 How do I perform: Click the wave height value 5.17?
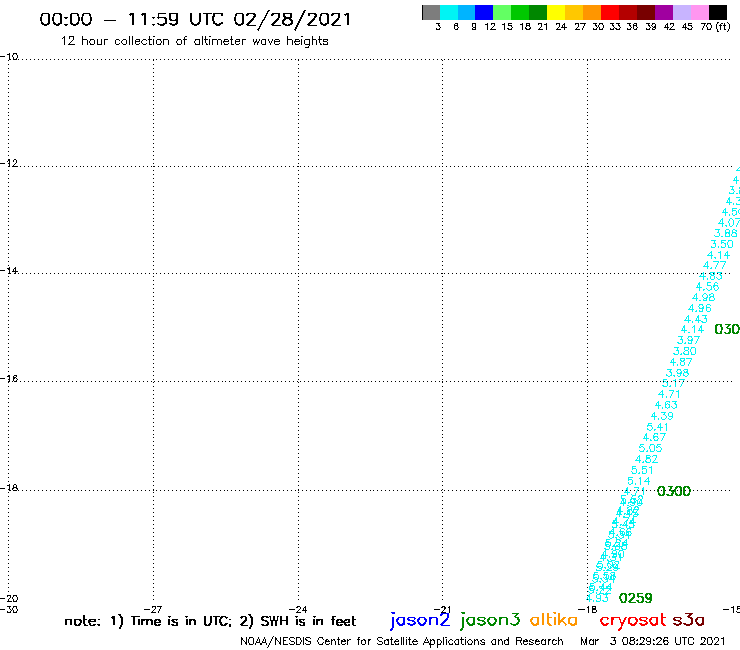[673, 383]
